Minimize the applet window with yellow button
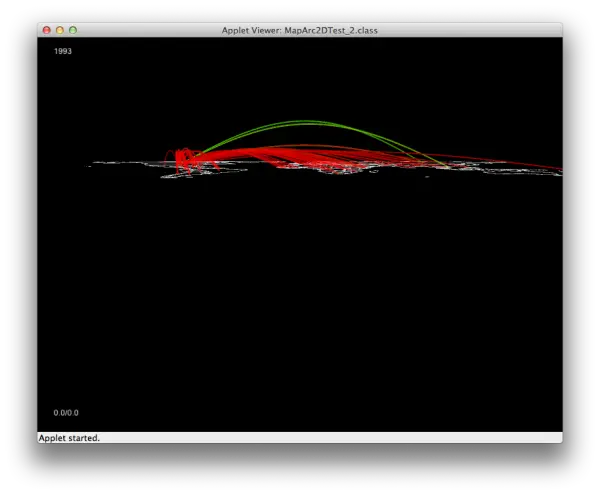The image size is (600, 495). click(60, 30)
